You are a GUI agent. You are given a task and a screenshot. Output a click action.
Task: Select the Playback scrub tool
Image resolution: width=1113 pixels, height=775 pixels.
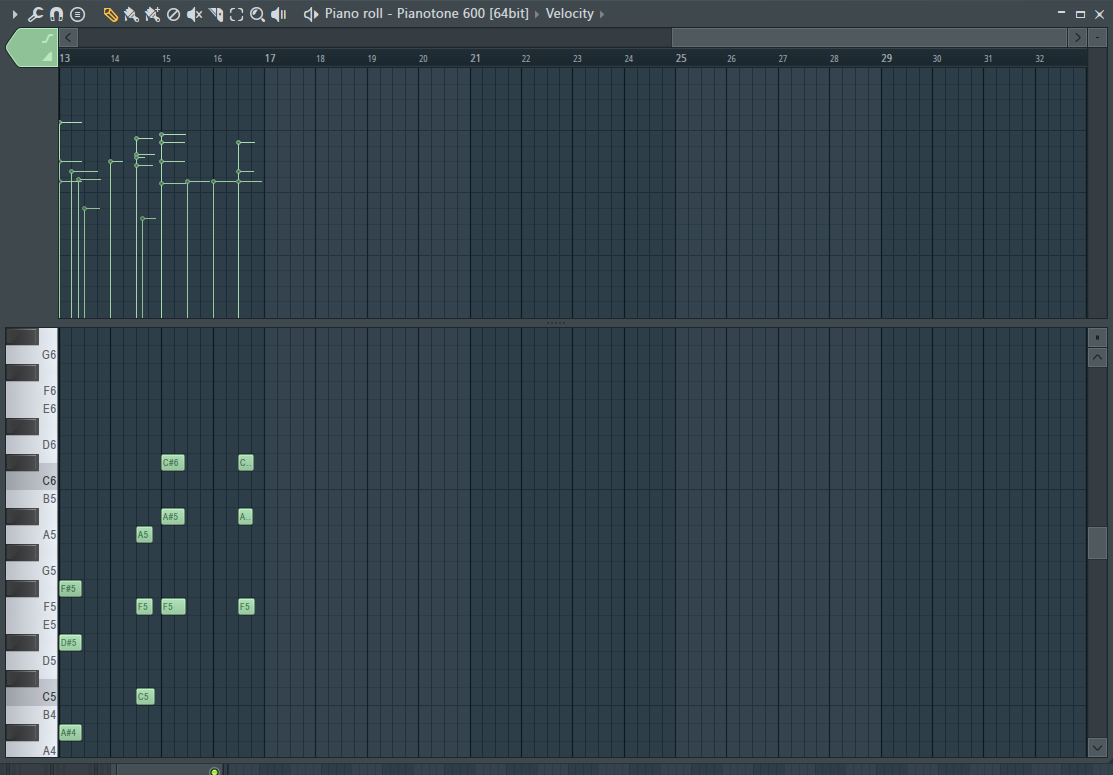coord(279,13)
